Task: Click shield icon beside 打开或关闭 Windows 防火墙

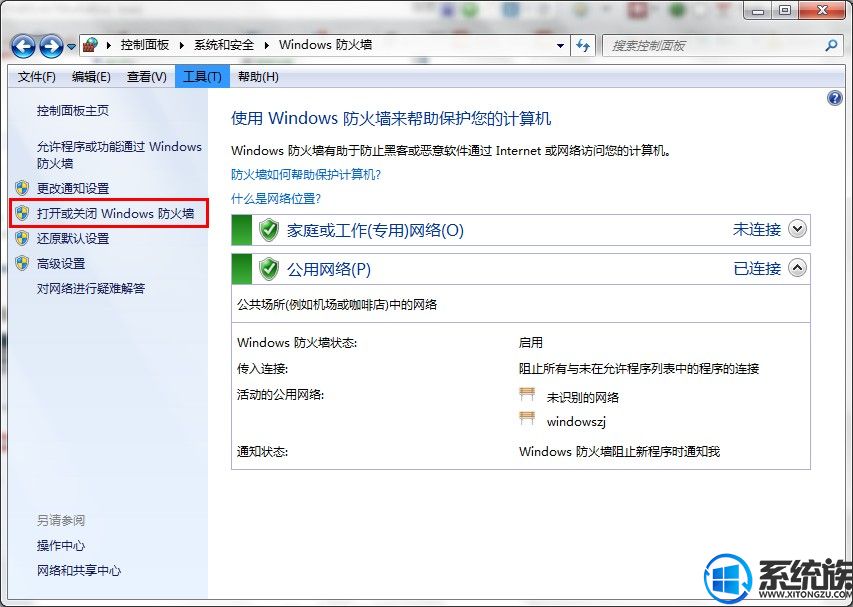Action: coord(22,213)
